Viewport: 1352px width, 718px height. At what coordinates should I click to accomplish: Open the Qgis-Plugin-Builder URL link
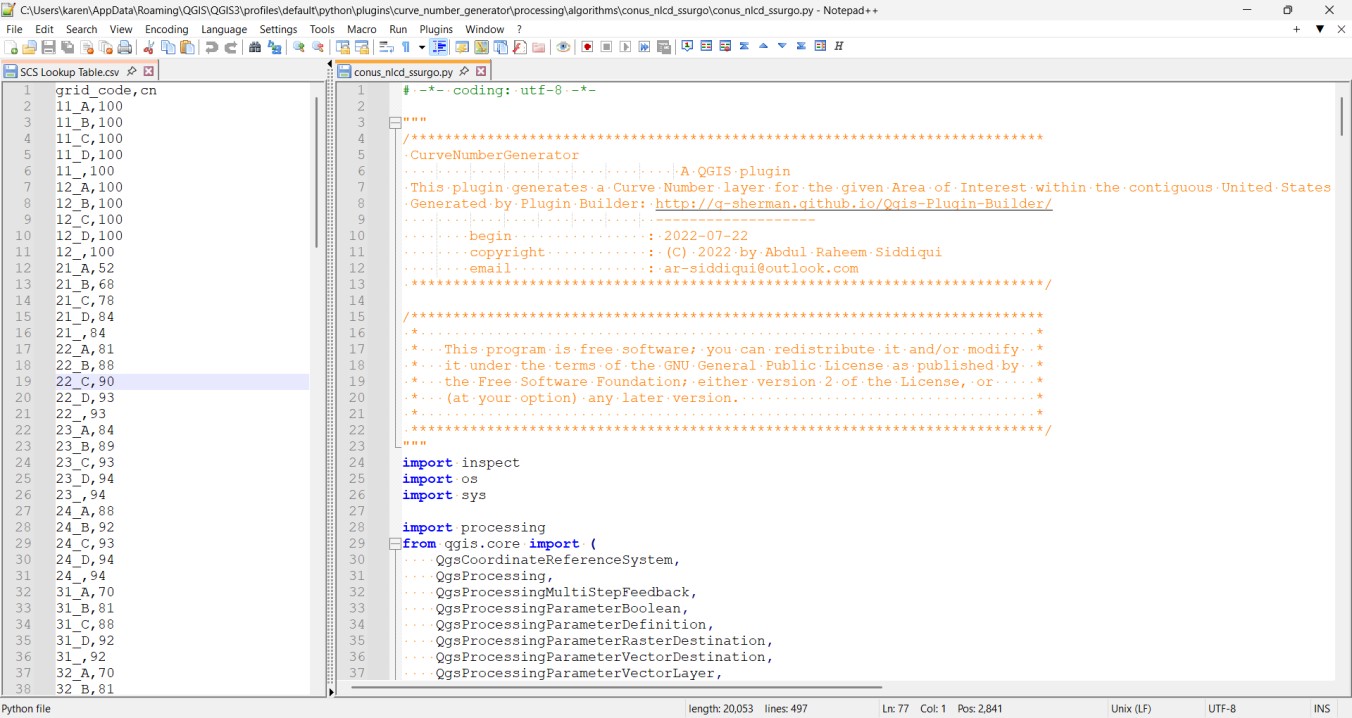coord(853,203)
